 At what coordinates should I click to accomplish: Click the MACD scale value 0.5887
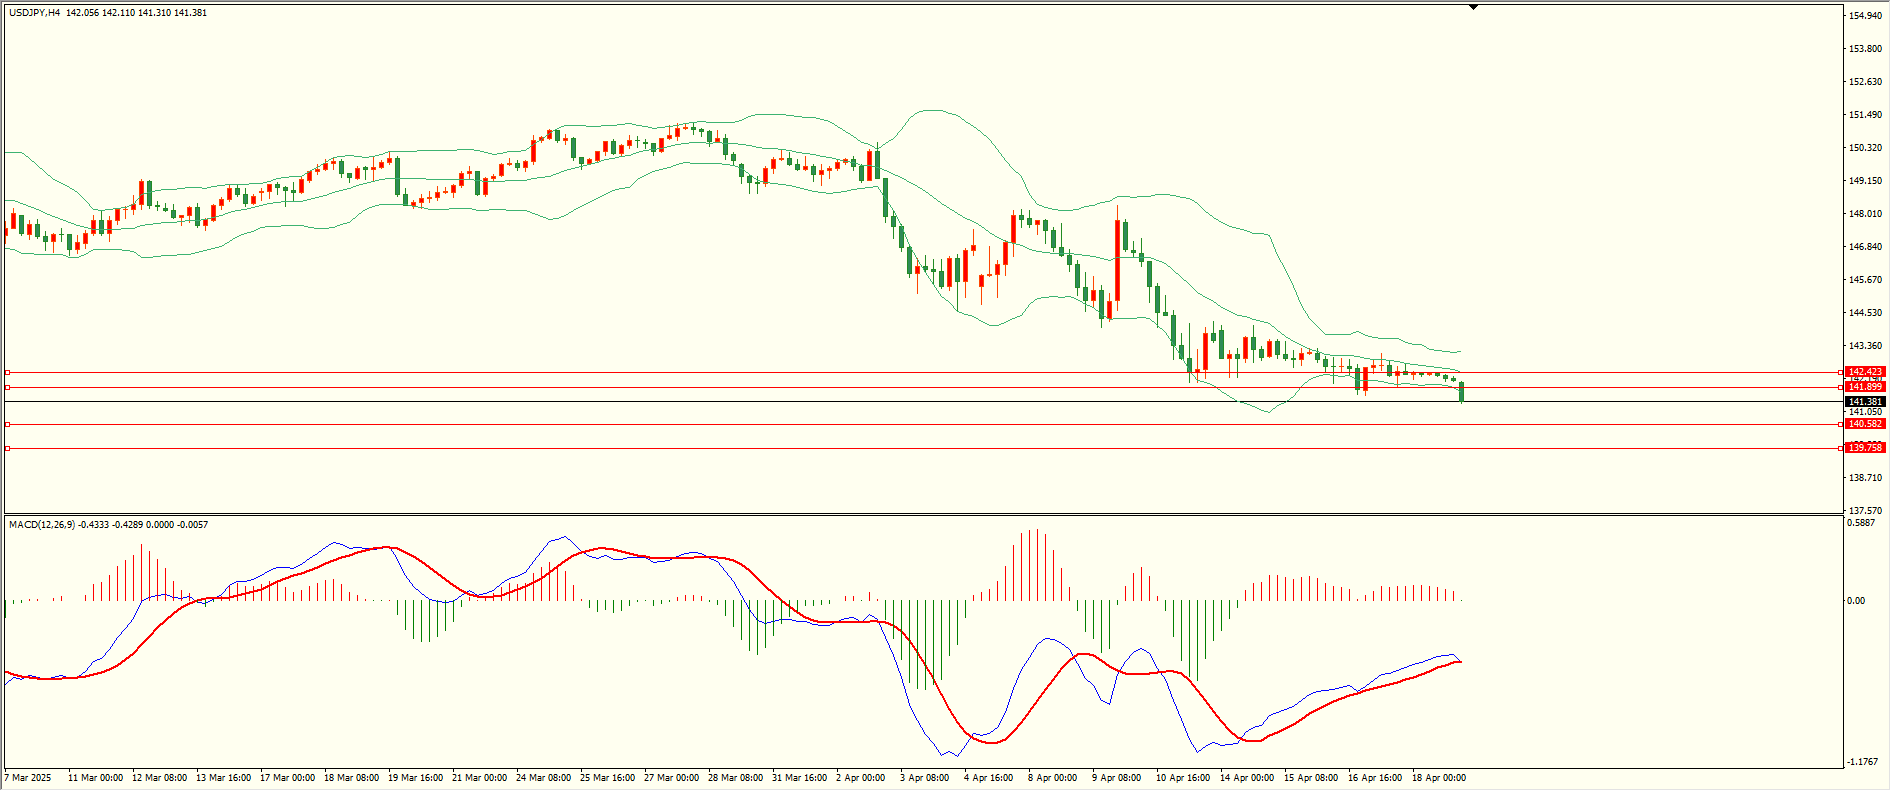coord(1861,523)
